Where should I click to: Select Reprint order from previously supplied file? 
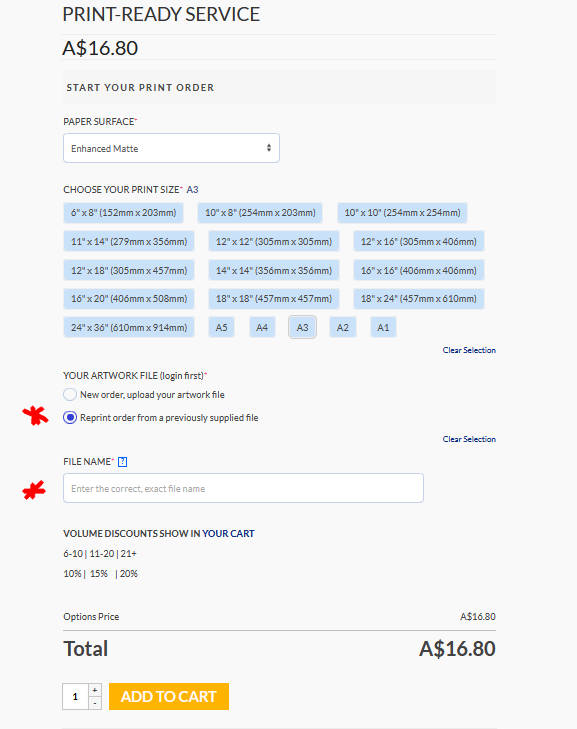click(70, 418)
